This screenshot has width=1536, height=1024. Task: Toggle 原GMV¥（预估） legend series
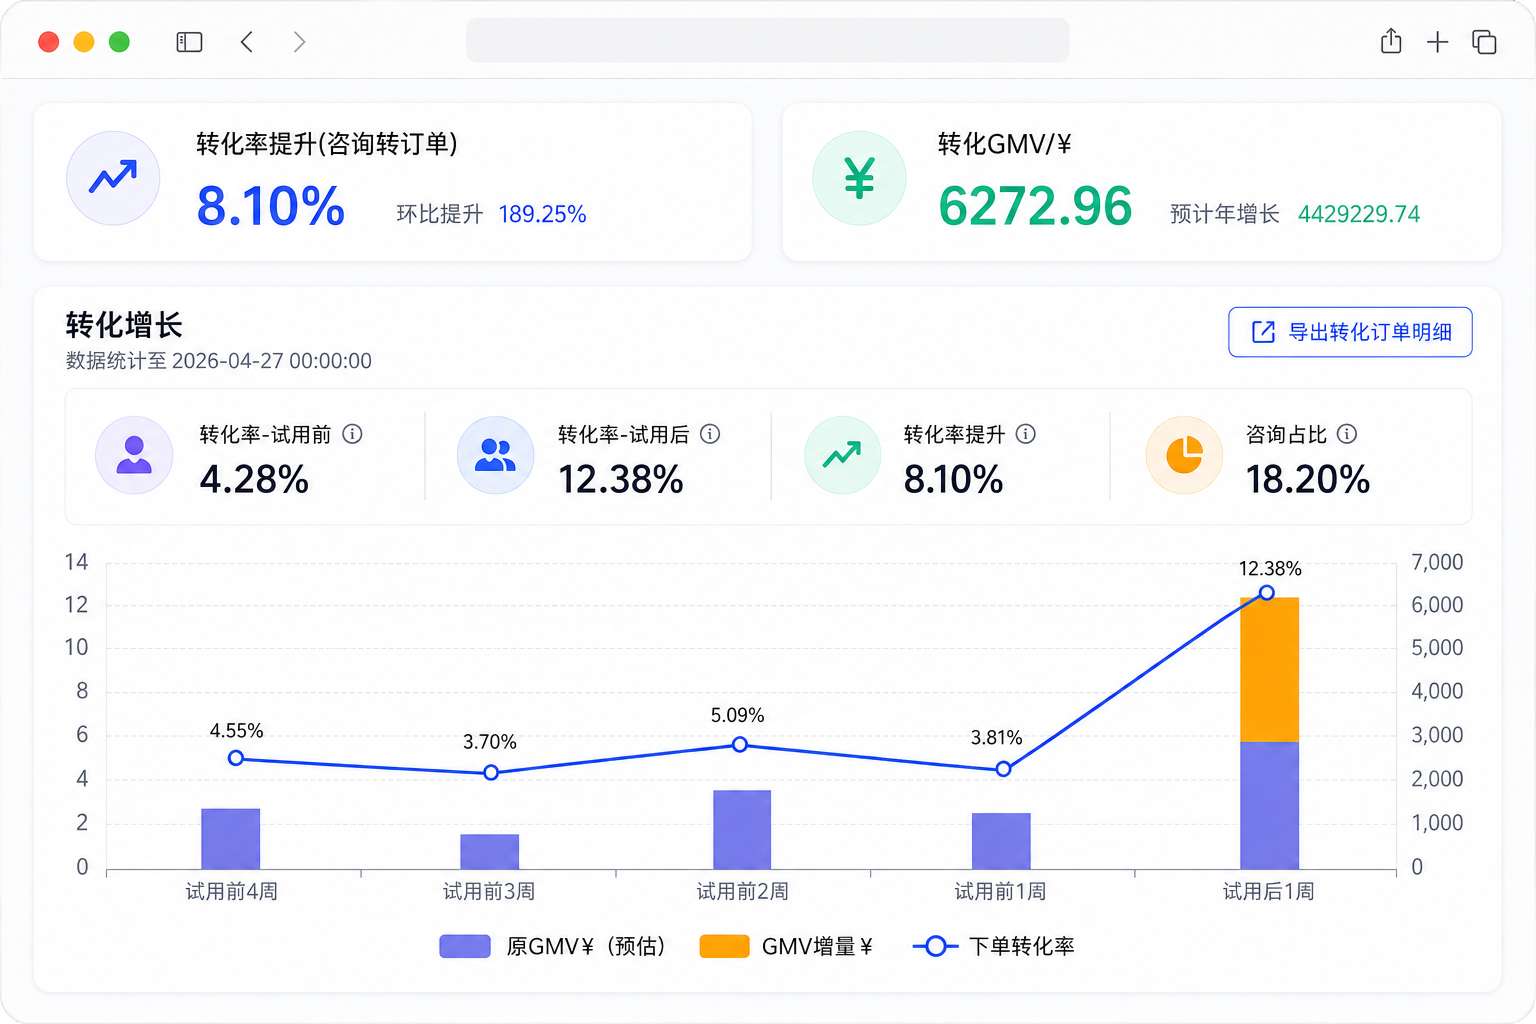pos(552,946)
